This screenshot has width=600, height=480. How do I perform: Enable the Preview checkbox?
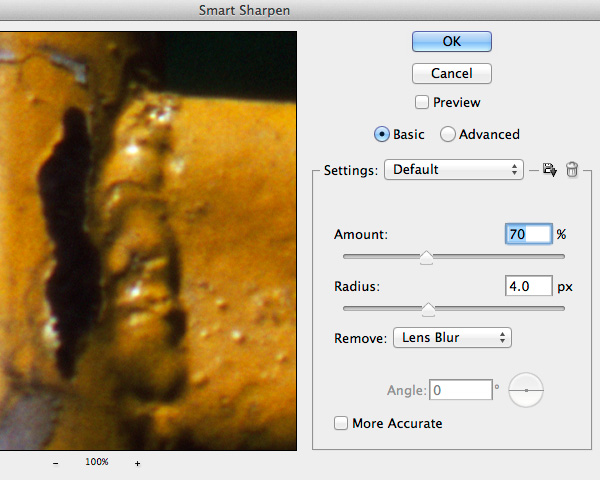422,102
